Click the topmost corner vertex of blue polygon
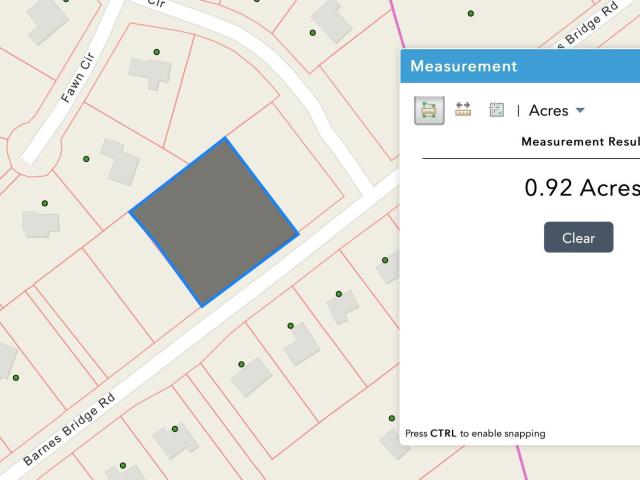The height and width of the screenshot is (480, 640). pyautogui.click(x=225, y=138)
